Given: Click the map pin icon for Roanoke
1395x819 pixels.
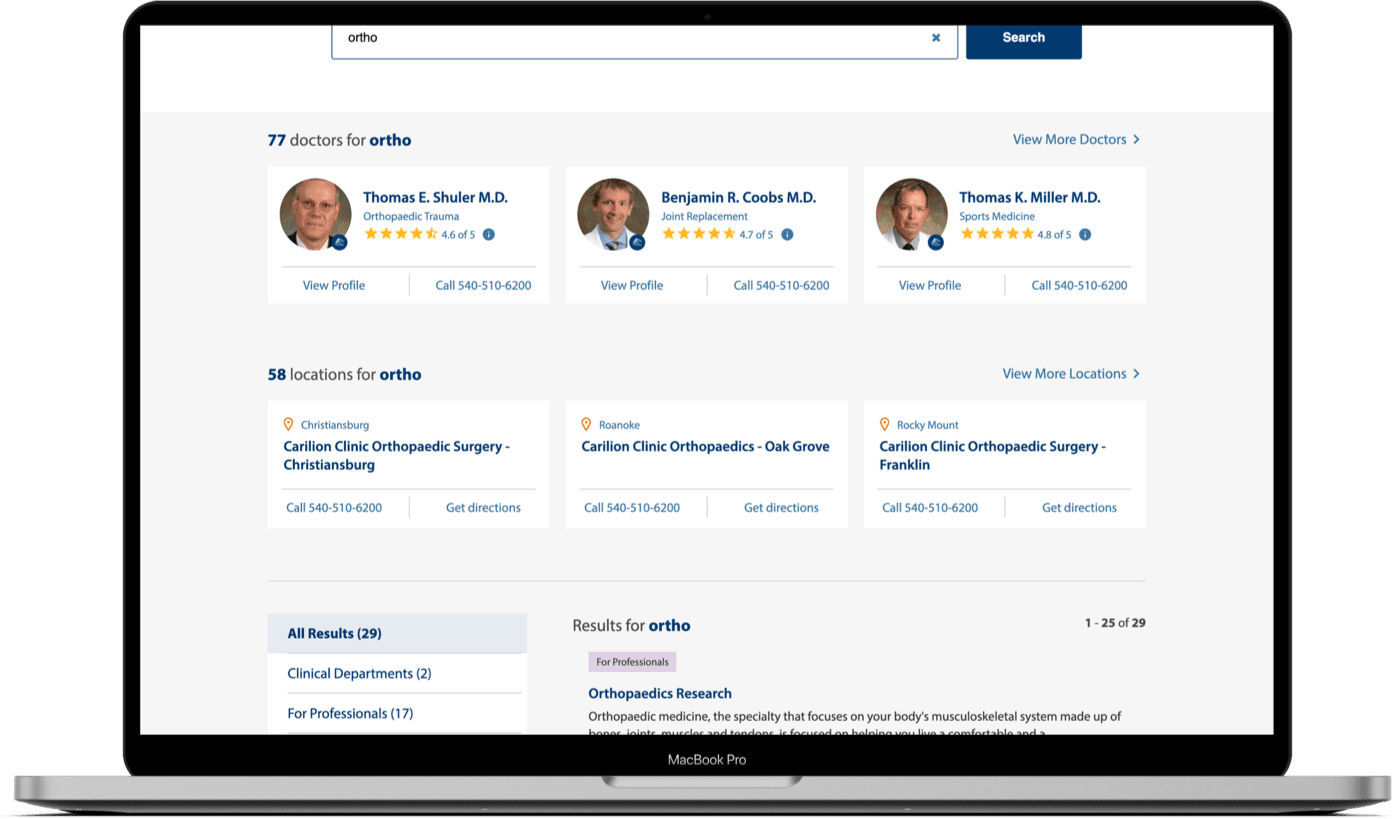Looking at the screenshot, I should (x=587, y=425).
